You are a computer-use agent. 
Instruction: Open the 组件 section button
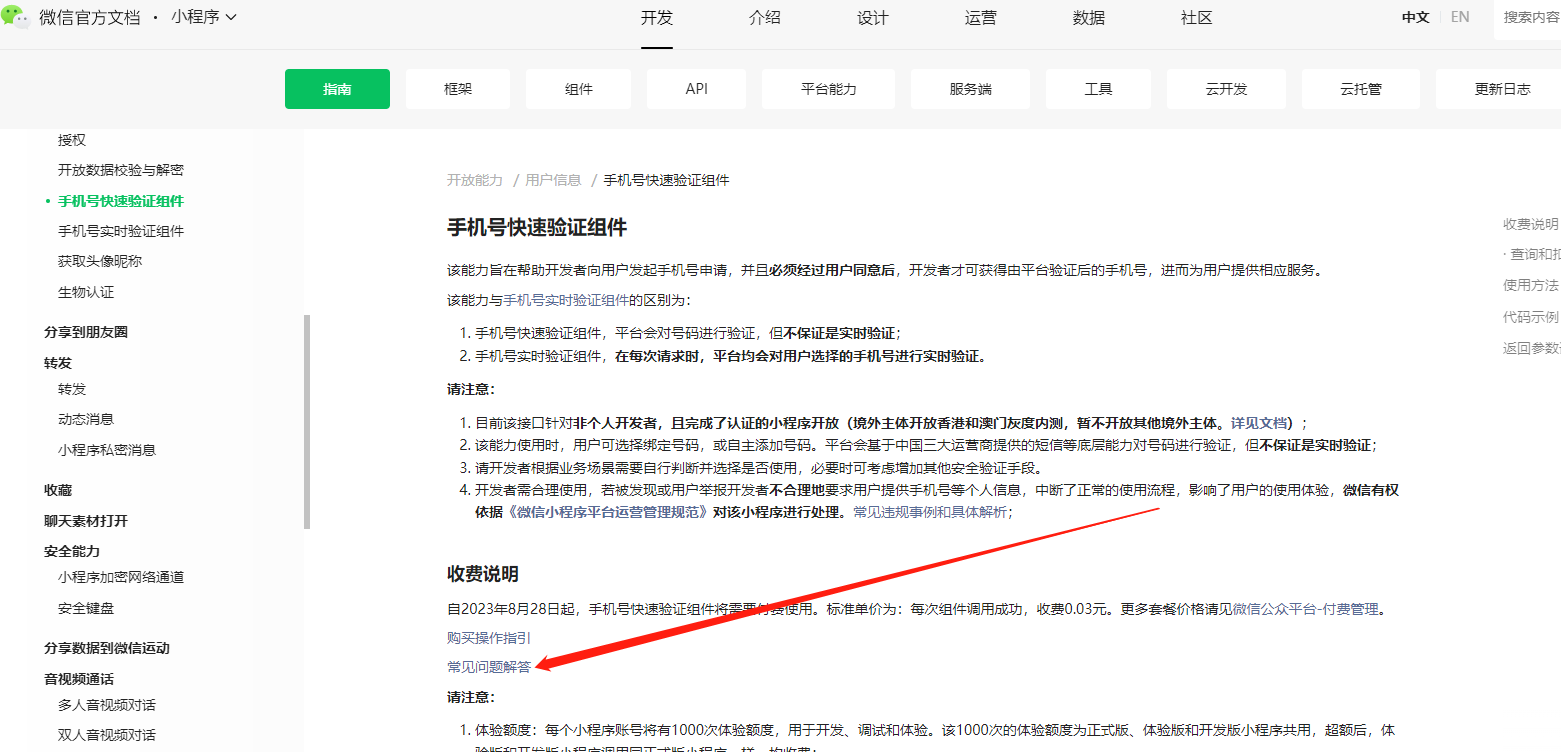tap(579, 89)
